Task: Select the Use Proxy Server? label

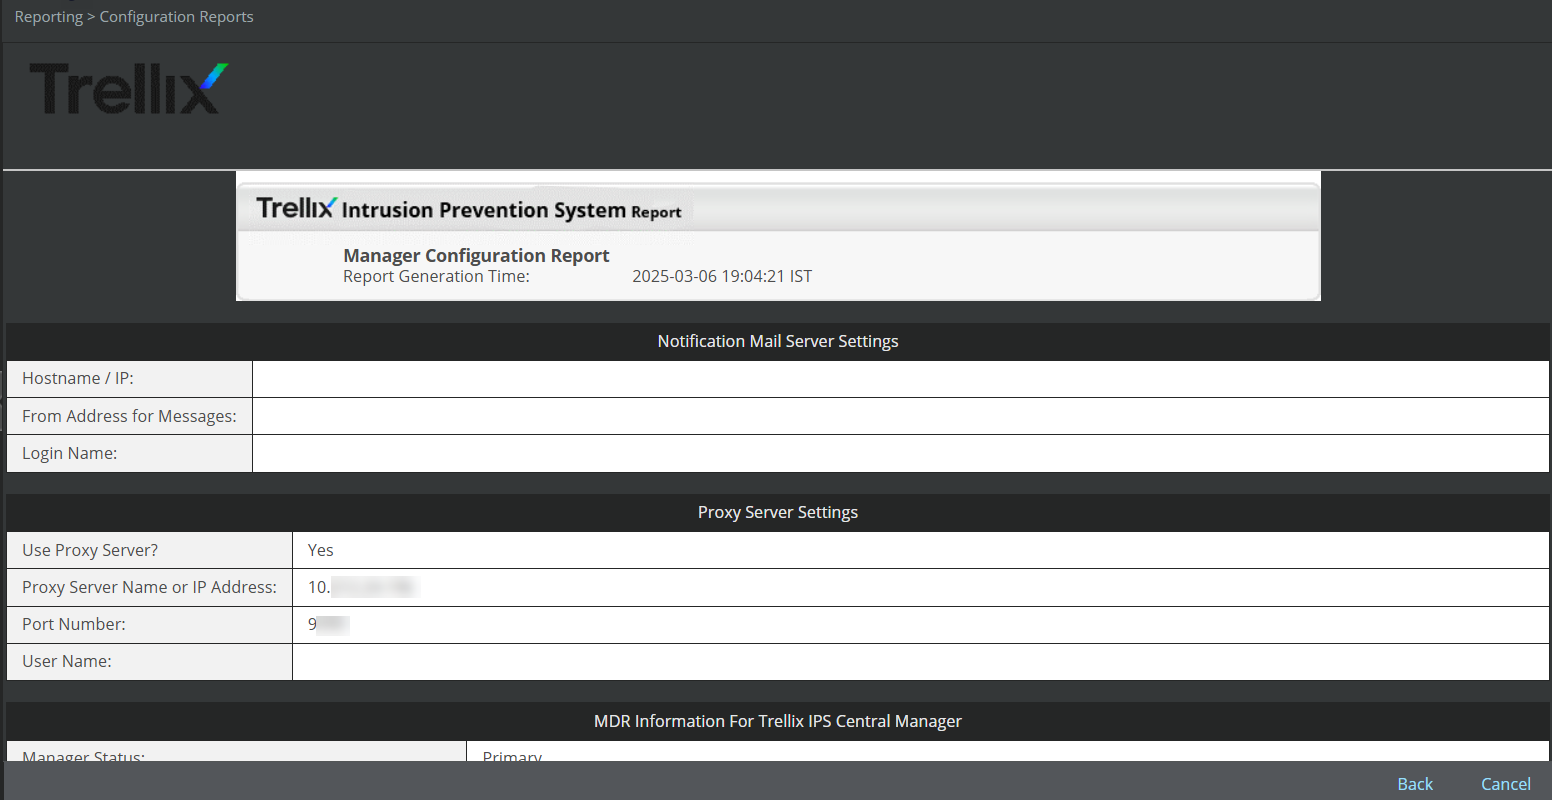Action: (x=90, y=551)
